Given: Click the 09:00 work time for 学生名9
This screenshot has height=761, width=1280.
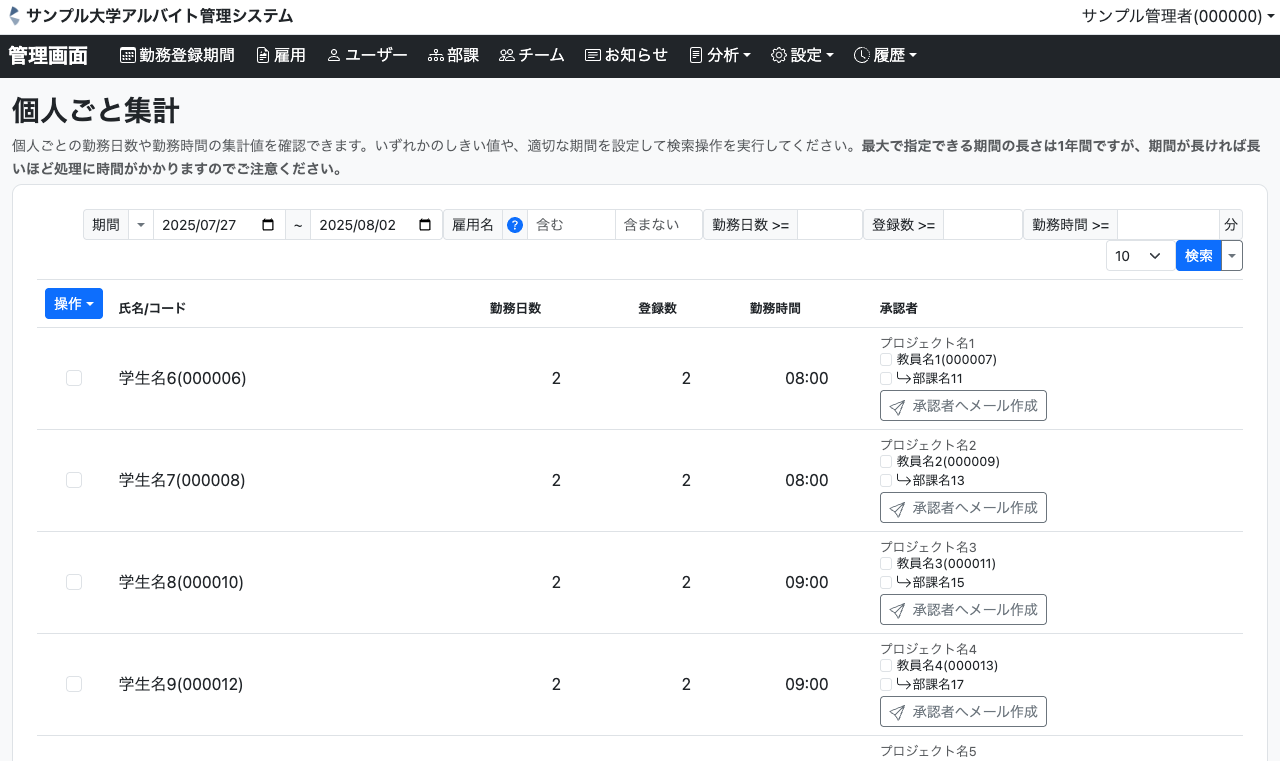Looking at the screenshot, I should [x=807, y=684].
